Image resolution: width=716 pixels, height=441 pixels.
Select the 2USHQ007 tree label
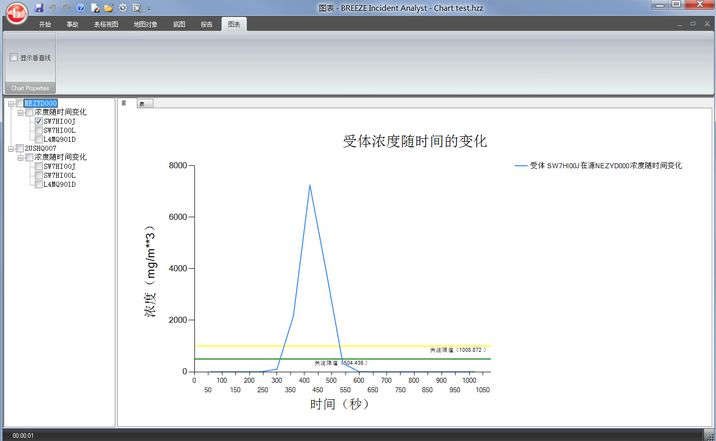click(x=40, y=148)
